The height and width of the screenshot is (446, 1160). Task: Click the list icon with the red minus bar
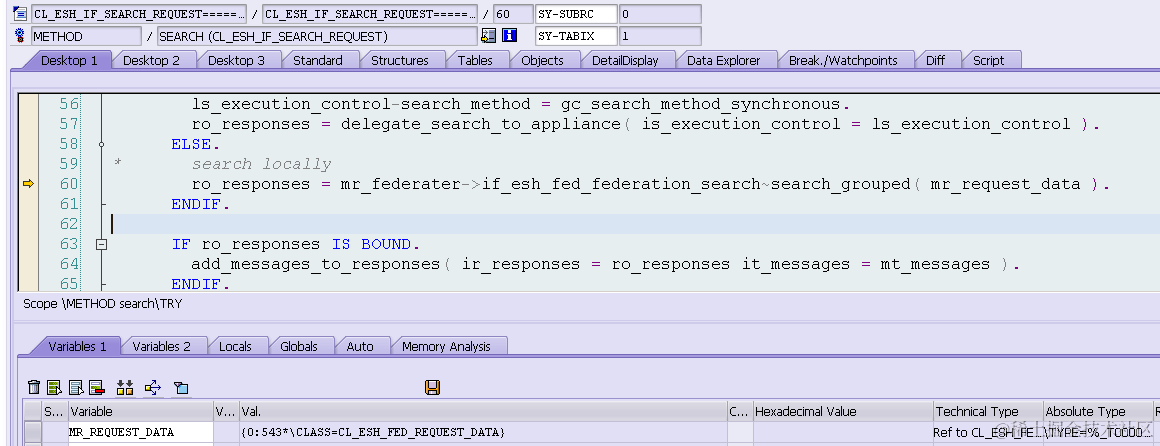(x=96, y=387)
